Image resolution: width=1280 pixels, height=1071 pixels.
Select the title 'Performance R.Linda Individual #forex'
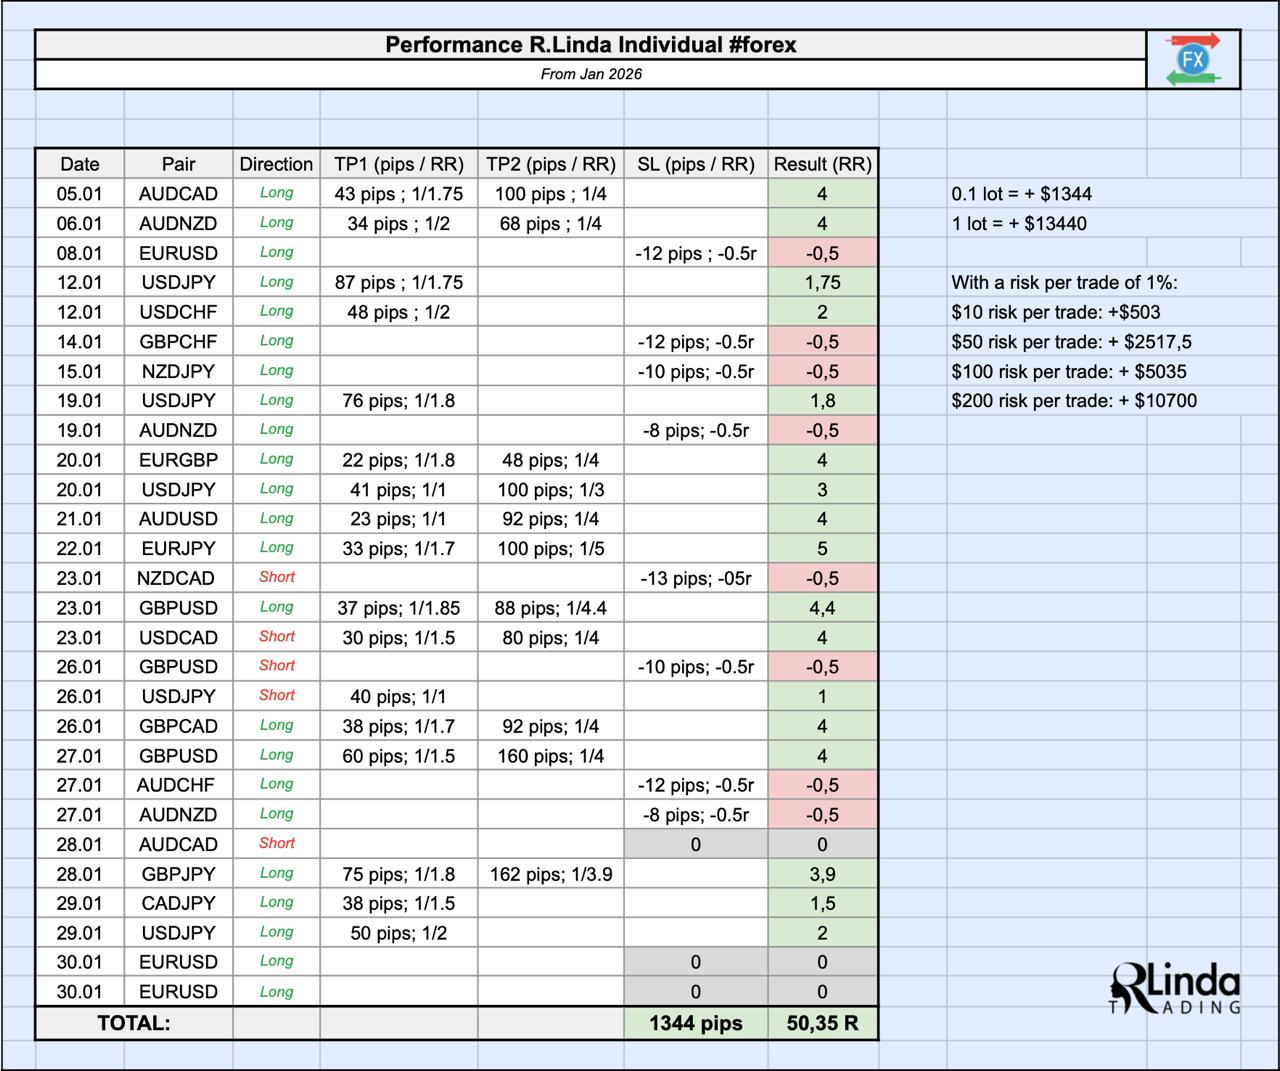tap(591, 45)
